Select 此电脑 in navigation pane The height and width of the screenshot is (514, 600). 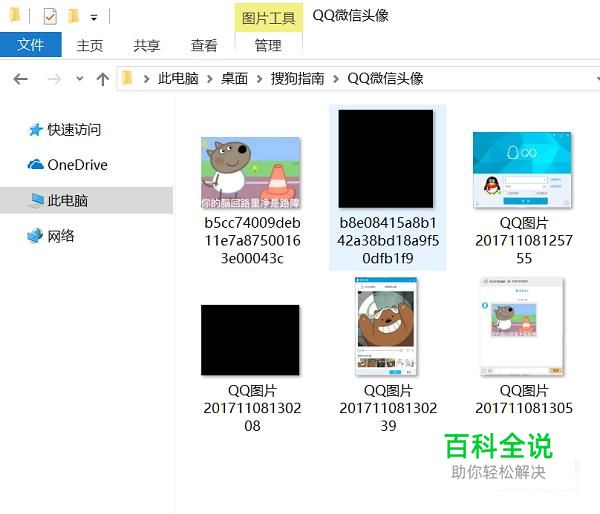click(86, 200)
